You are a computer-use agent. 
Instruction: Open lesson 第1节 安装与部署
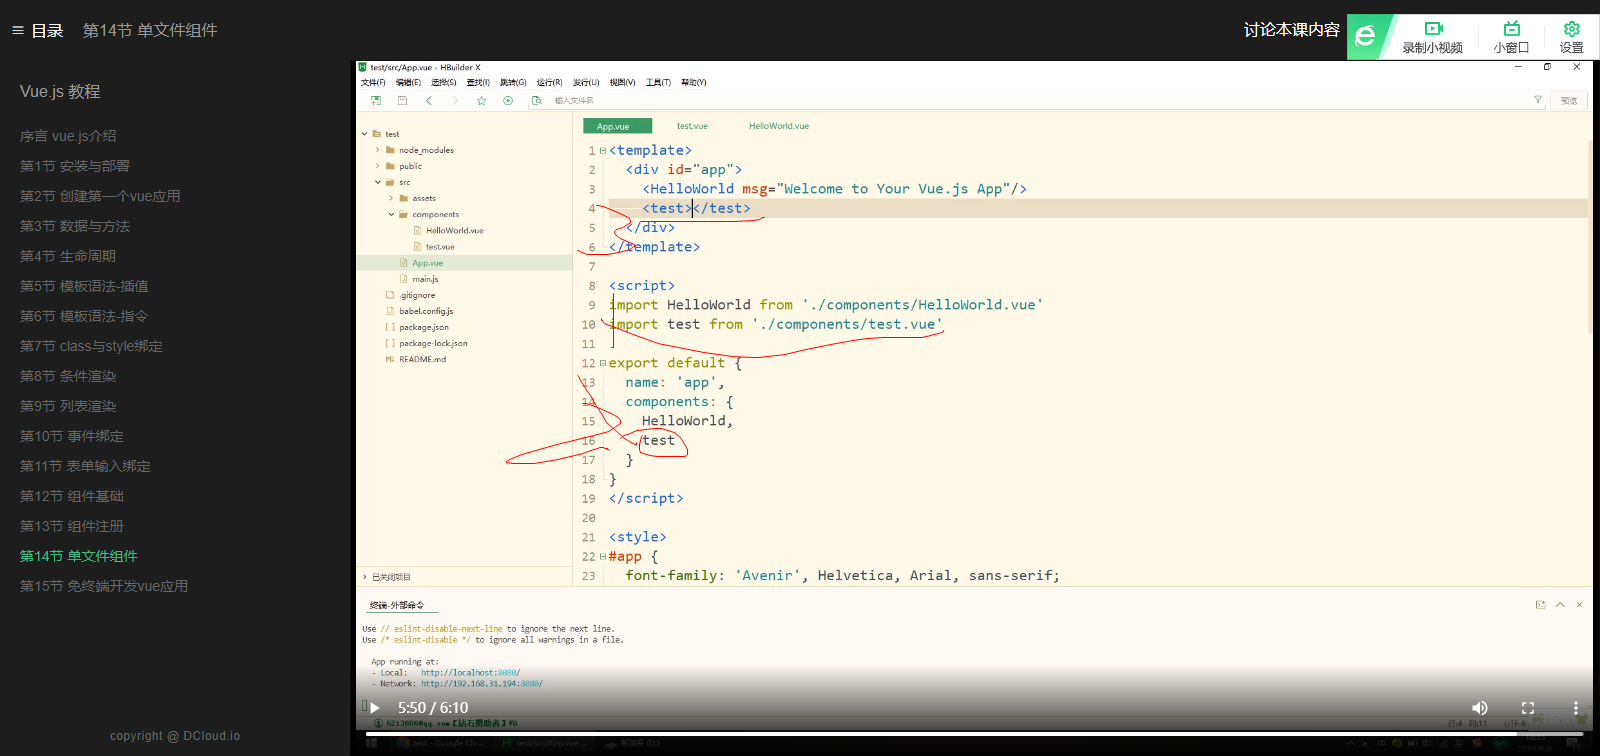click(75, 166)
